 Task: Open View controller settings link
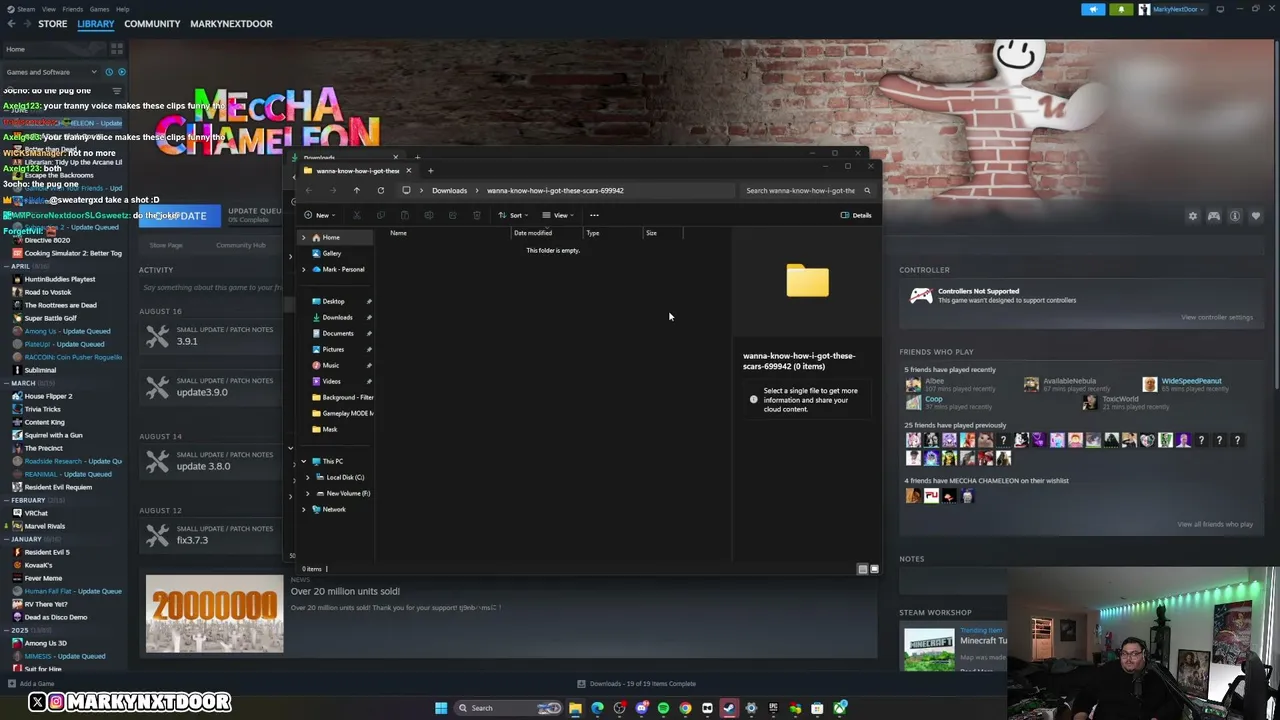click(x=1216, y=317)
